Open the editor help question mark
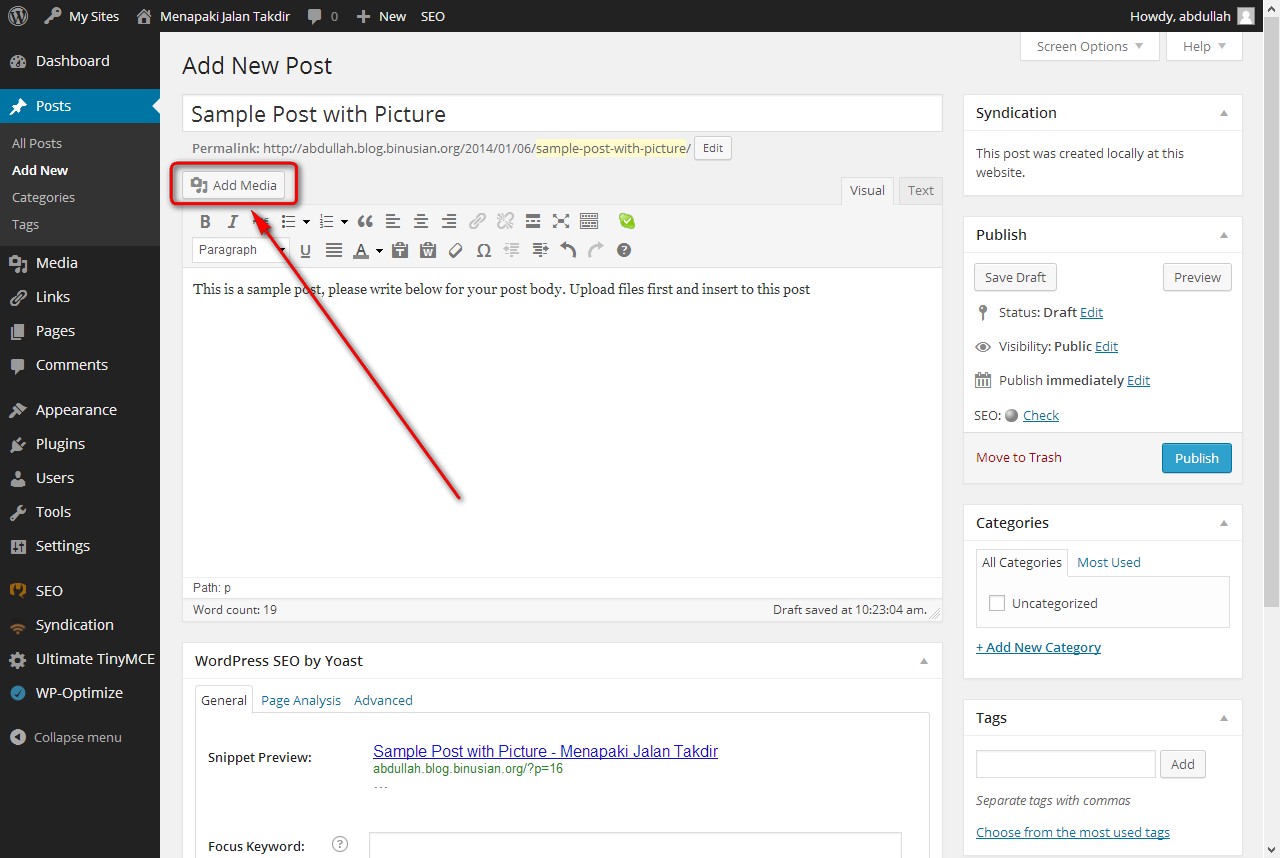The height and width of the screenshot is (858, 1280). [x=624, y=250]
